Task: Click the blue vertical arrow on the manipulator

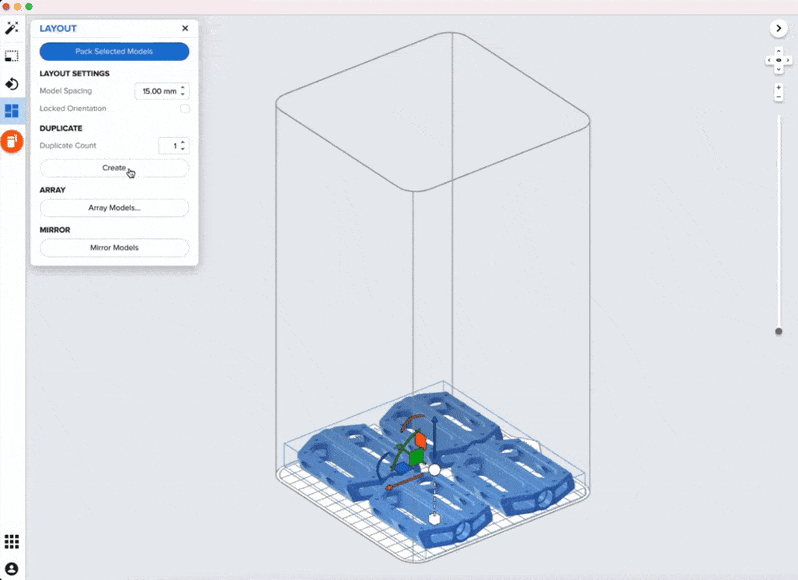Action: click(435, 438)
